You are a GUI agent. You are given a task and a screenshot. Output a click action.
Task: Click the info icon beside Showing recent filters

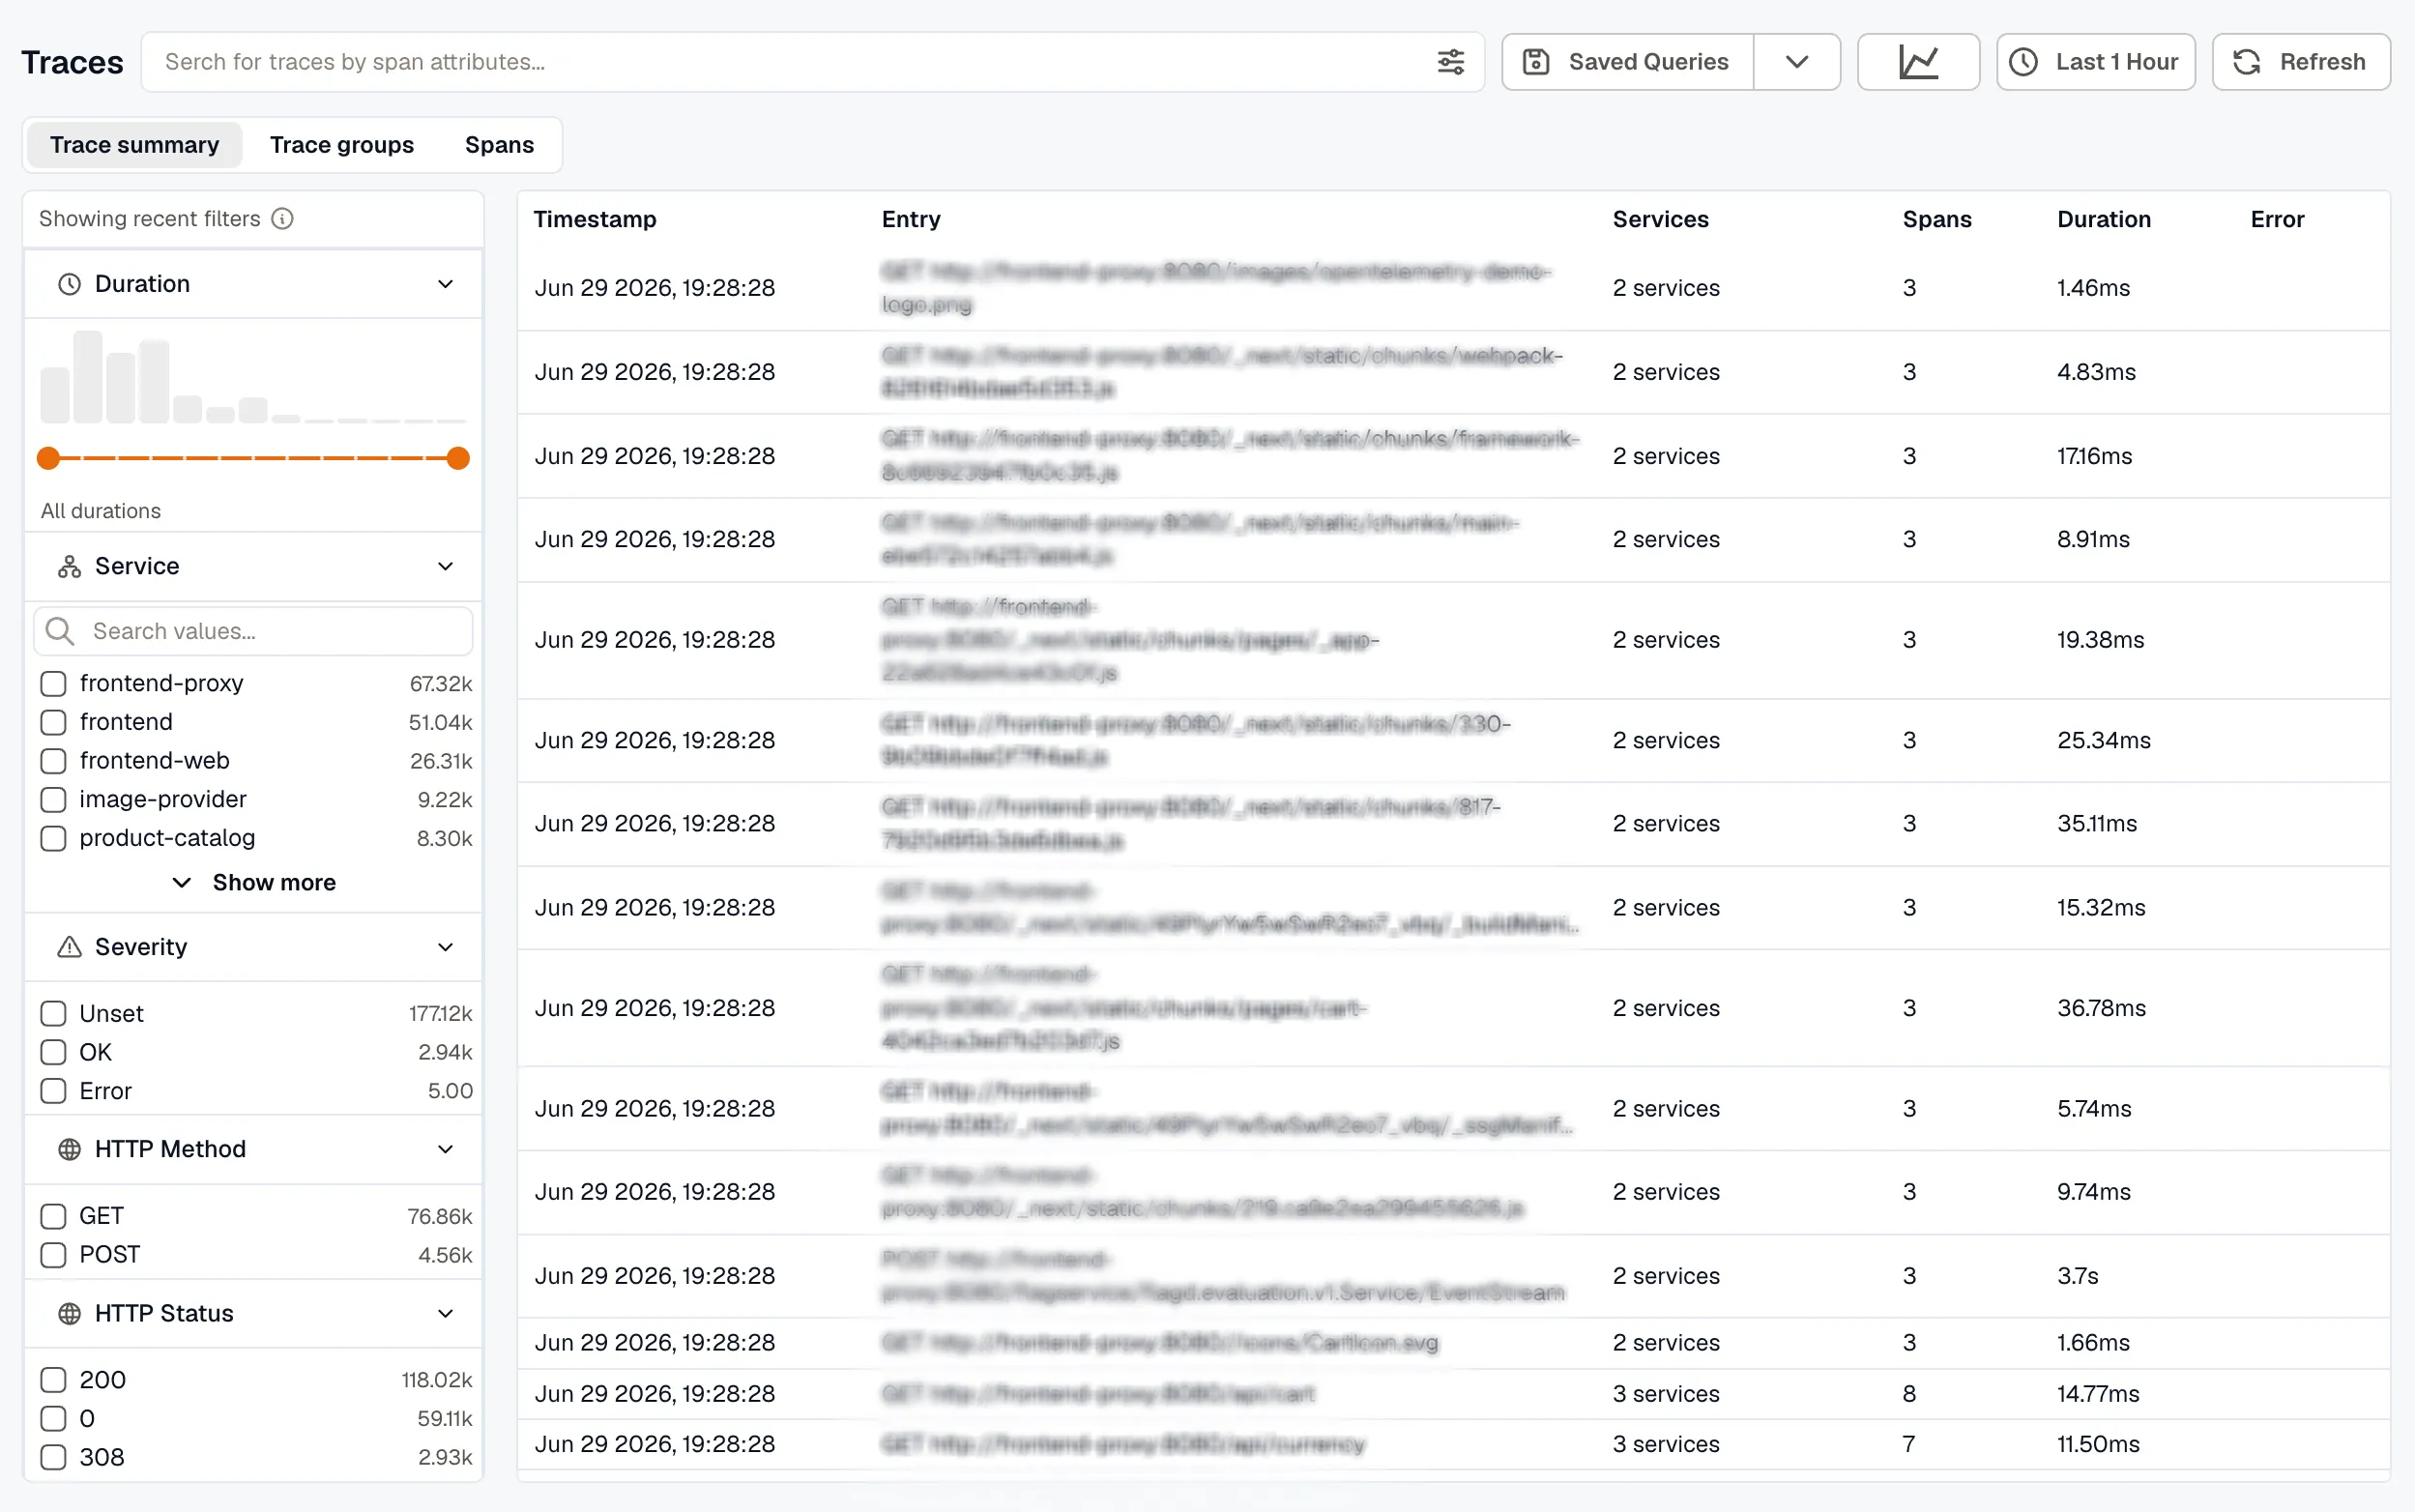click(283, 219)
